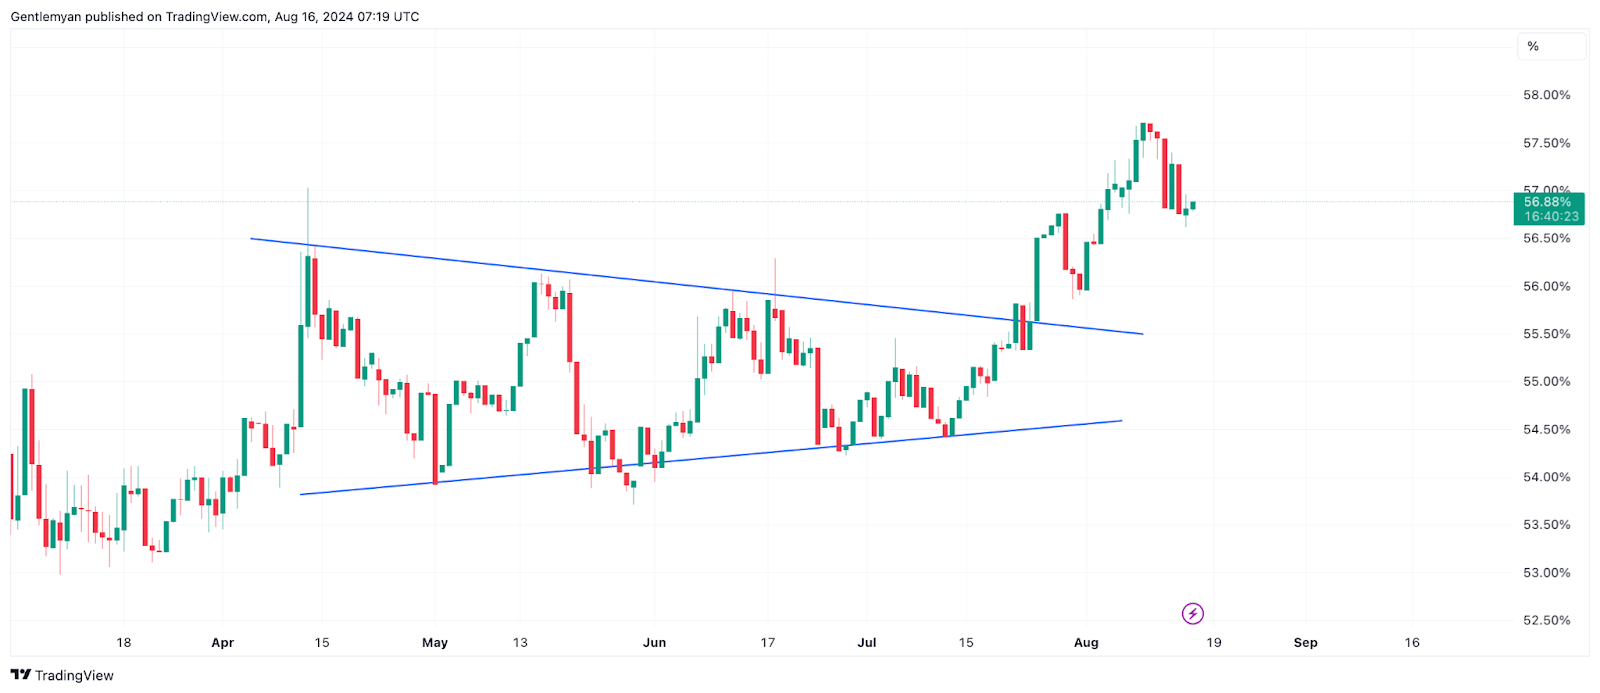Image resolution: width=1600 pixels, height=693 pixels.
Task: Click the purple lightning bolt icon
Action: [1192, 613]
